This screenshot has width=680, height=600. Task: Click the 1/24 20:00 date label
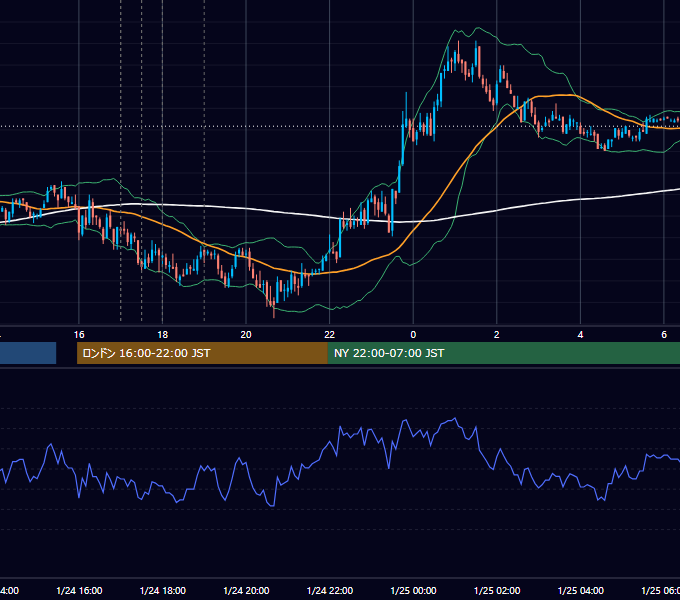246,590
